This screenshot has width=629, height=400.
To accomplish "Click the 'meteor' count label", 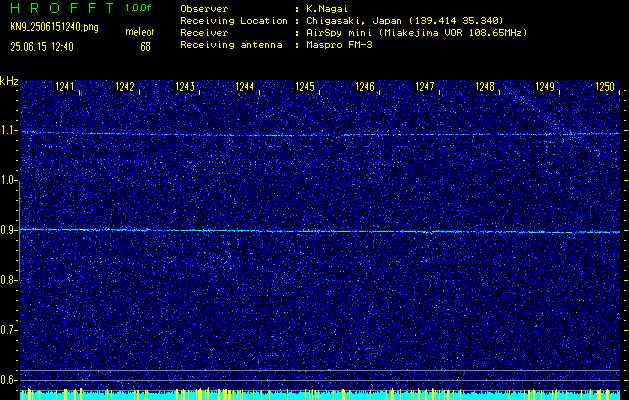I will coord(140,32).
